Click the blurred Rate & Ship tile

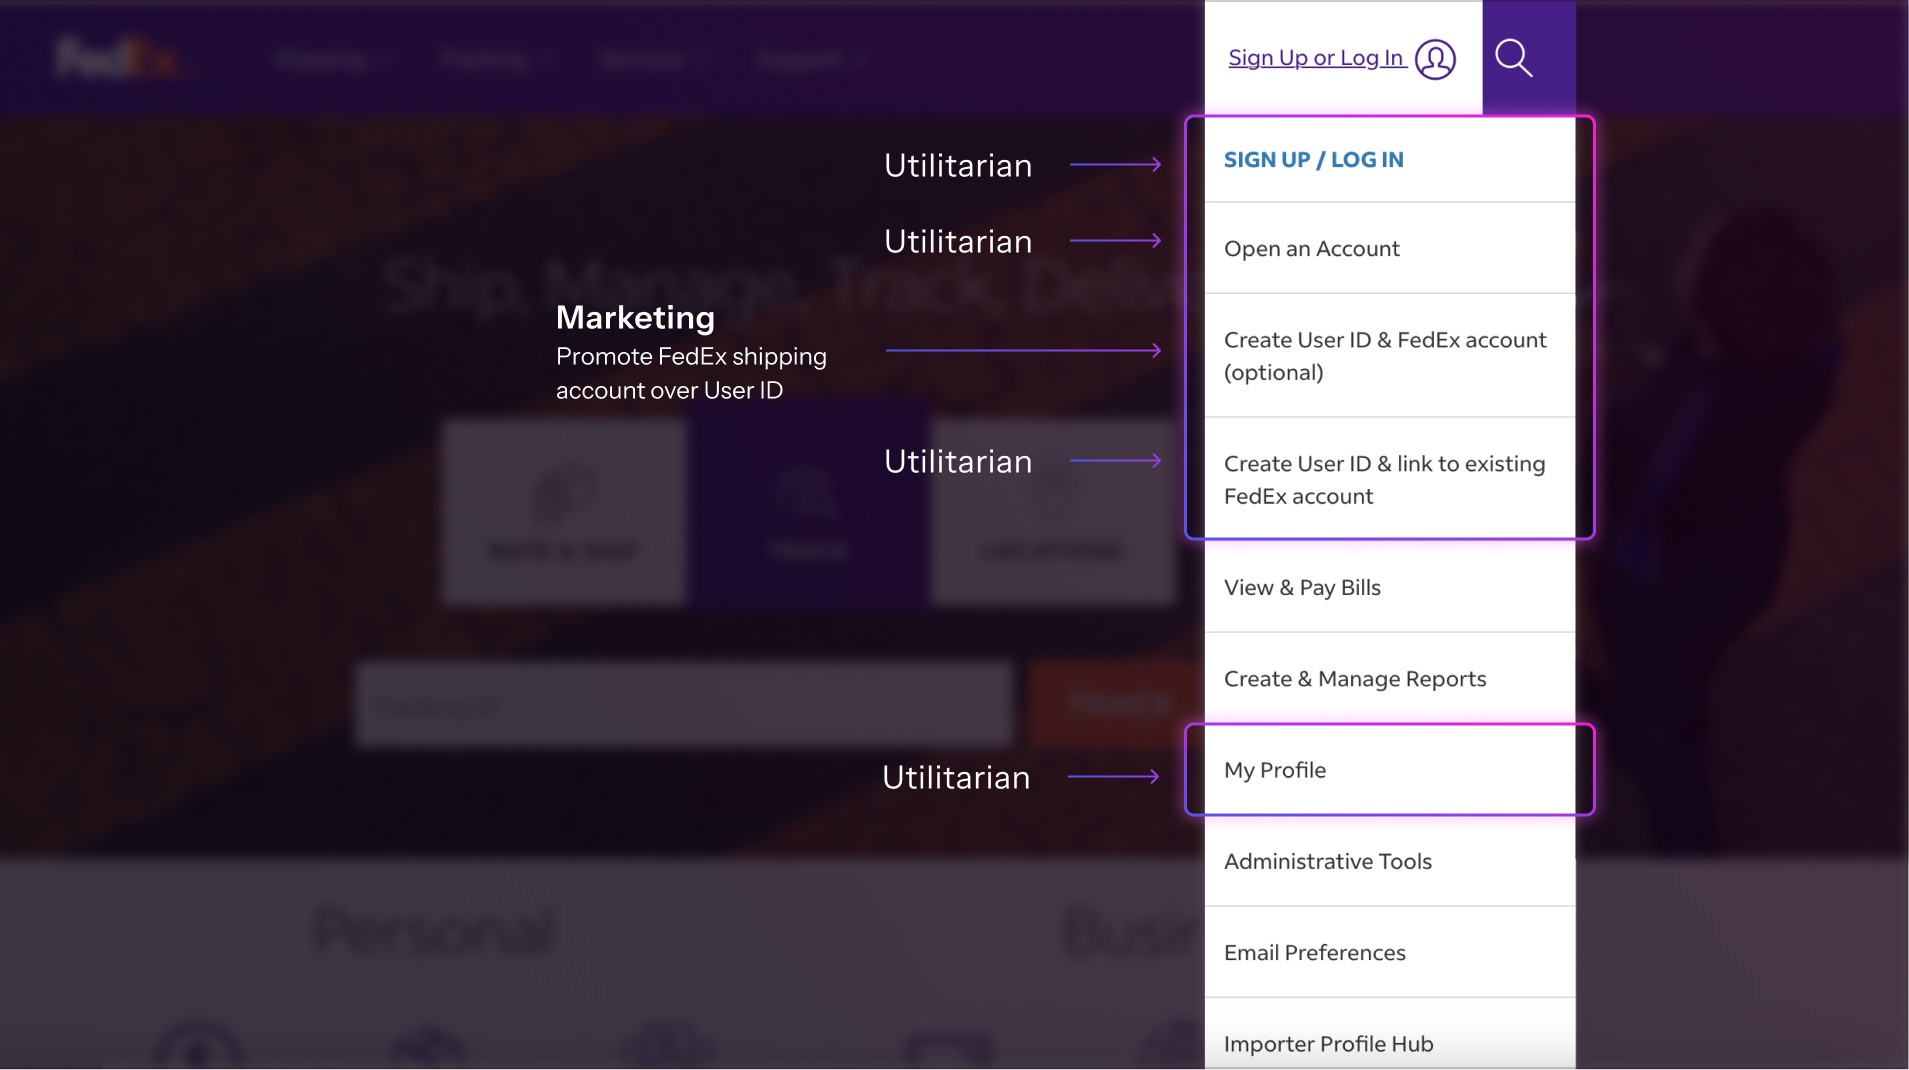pos(564,512)
